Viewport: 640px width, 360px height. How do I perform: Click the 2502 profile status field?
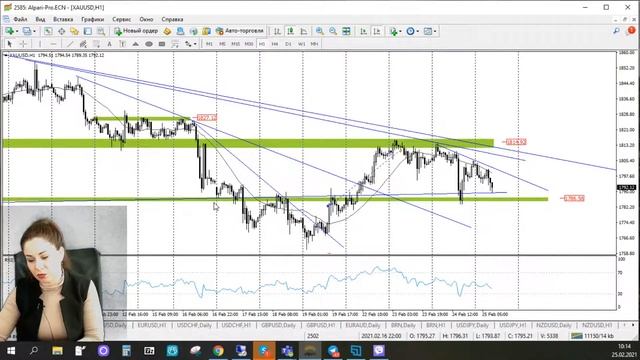[x=313, y=336]
